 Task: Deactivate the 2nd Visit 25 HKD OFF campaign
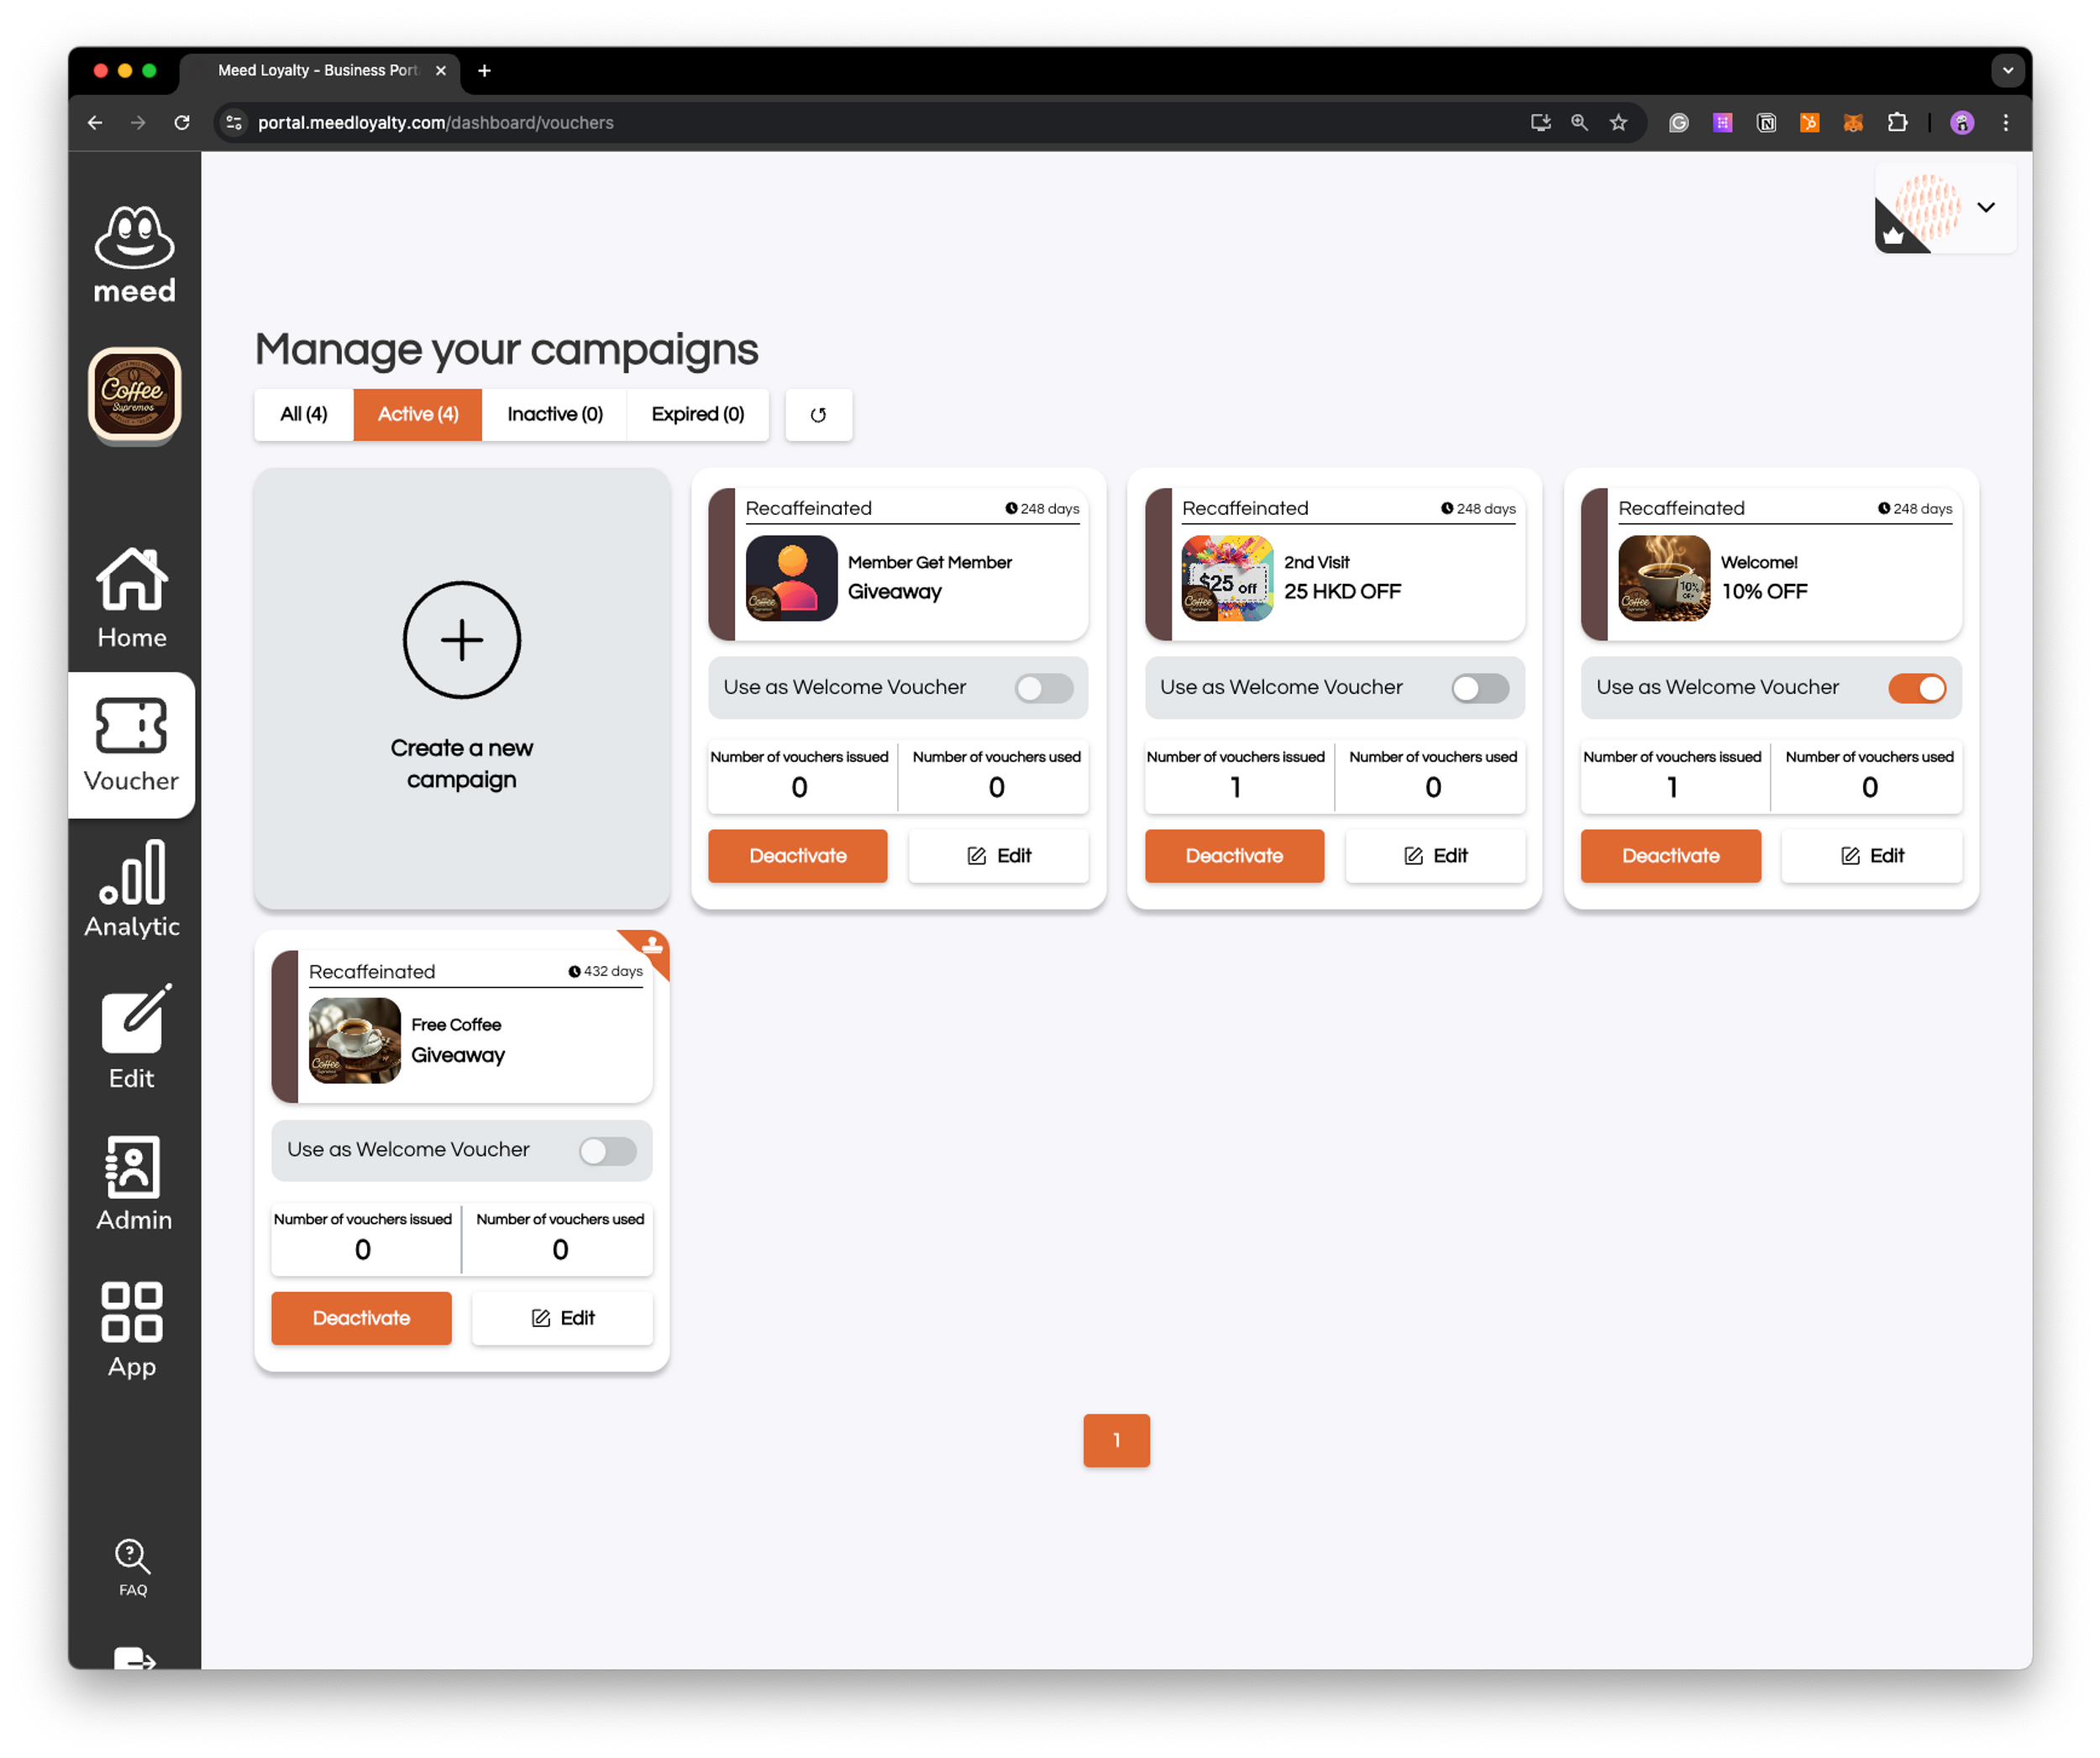tap(1234, 856)
